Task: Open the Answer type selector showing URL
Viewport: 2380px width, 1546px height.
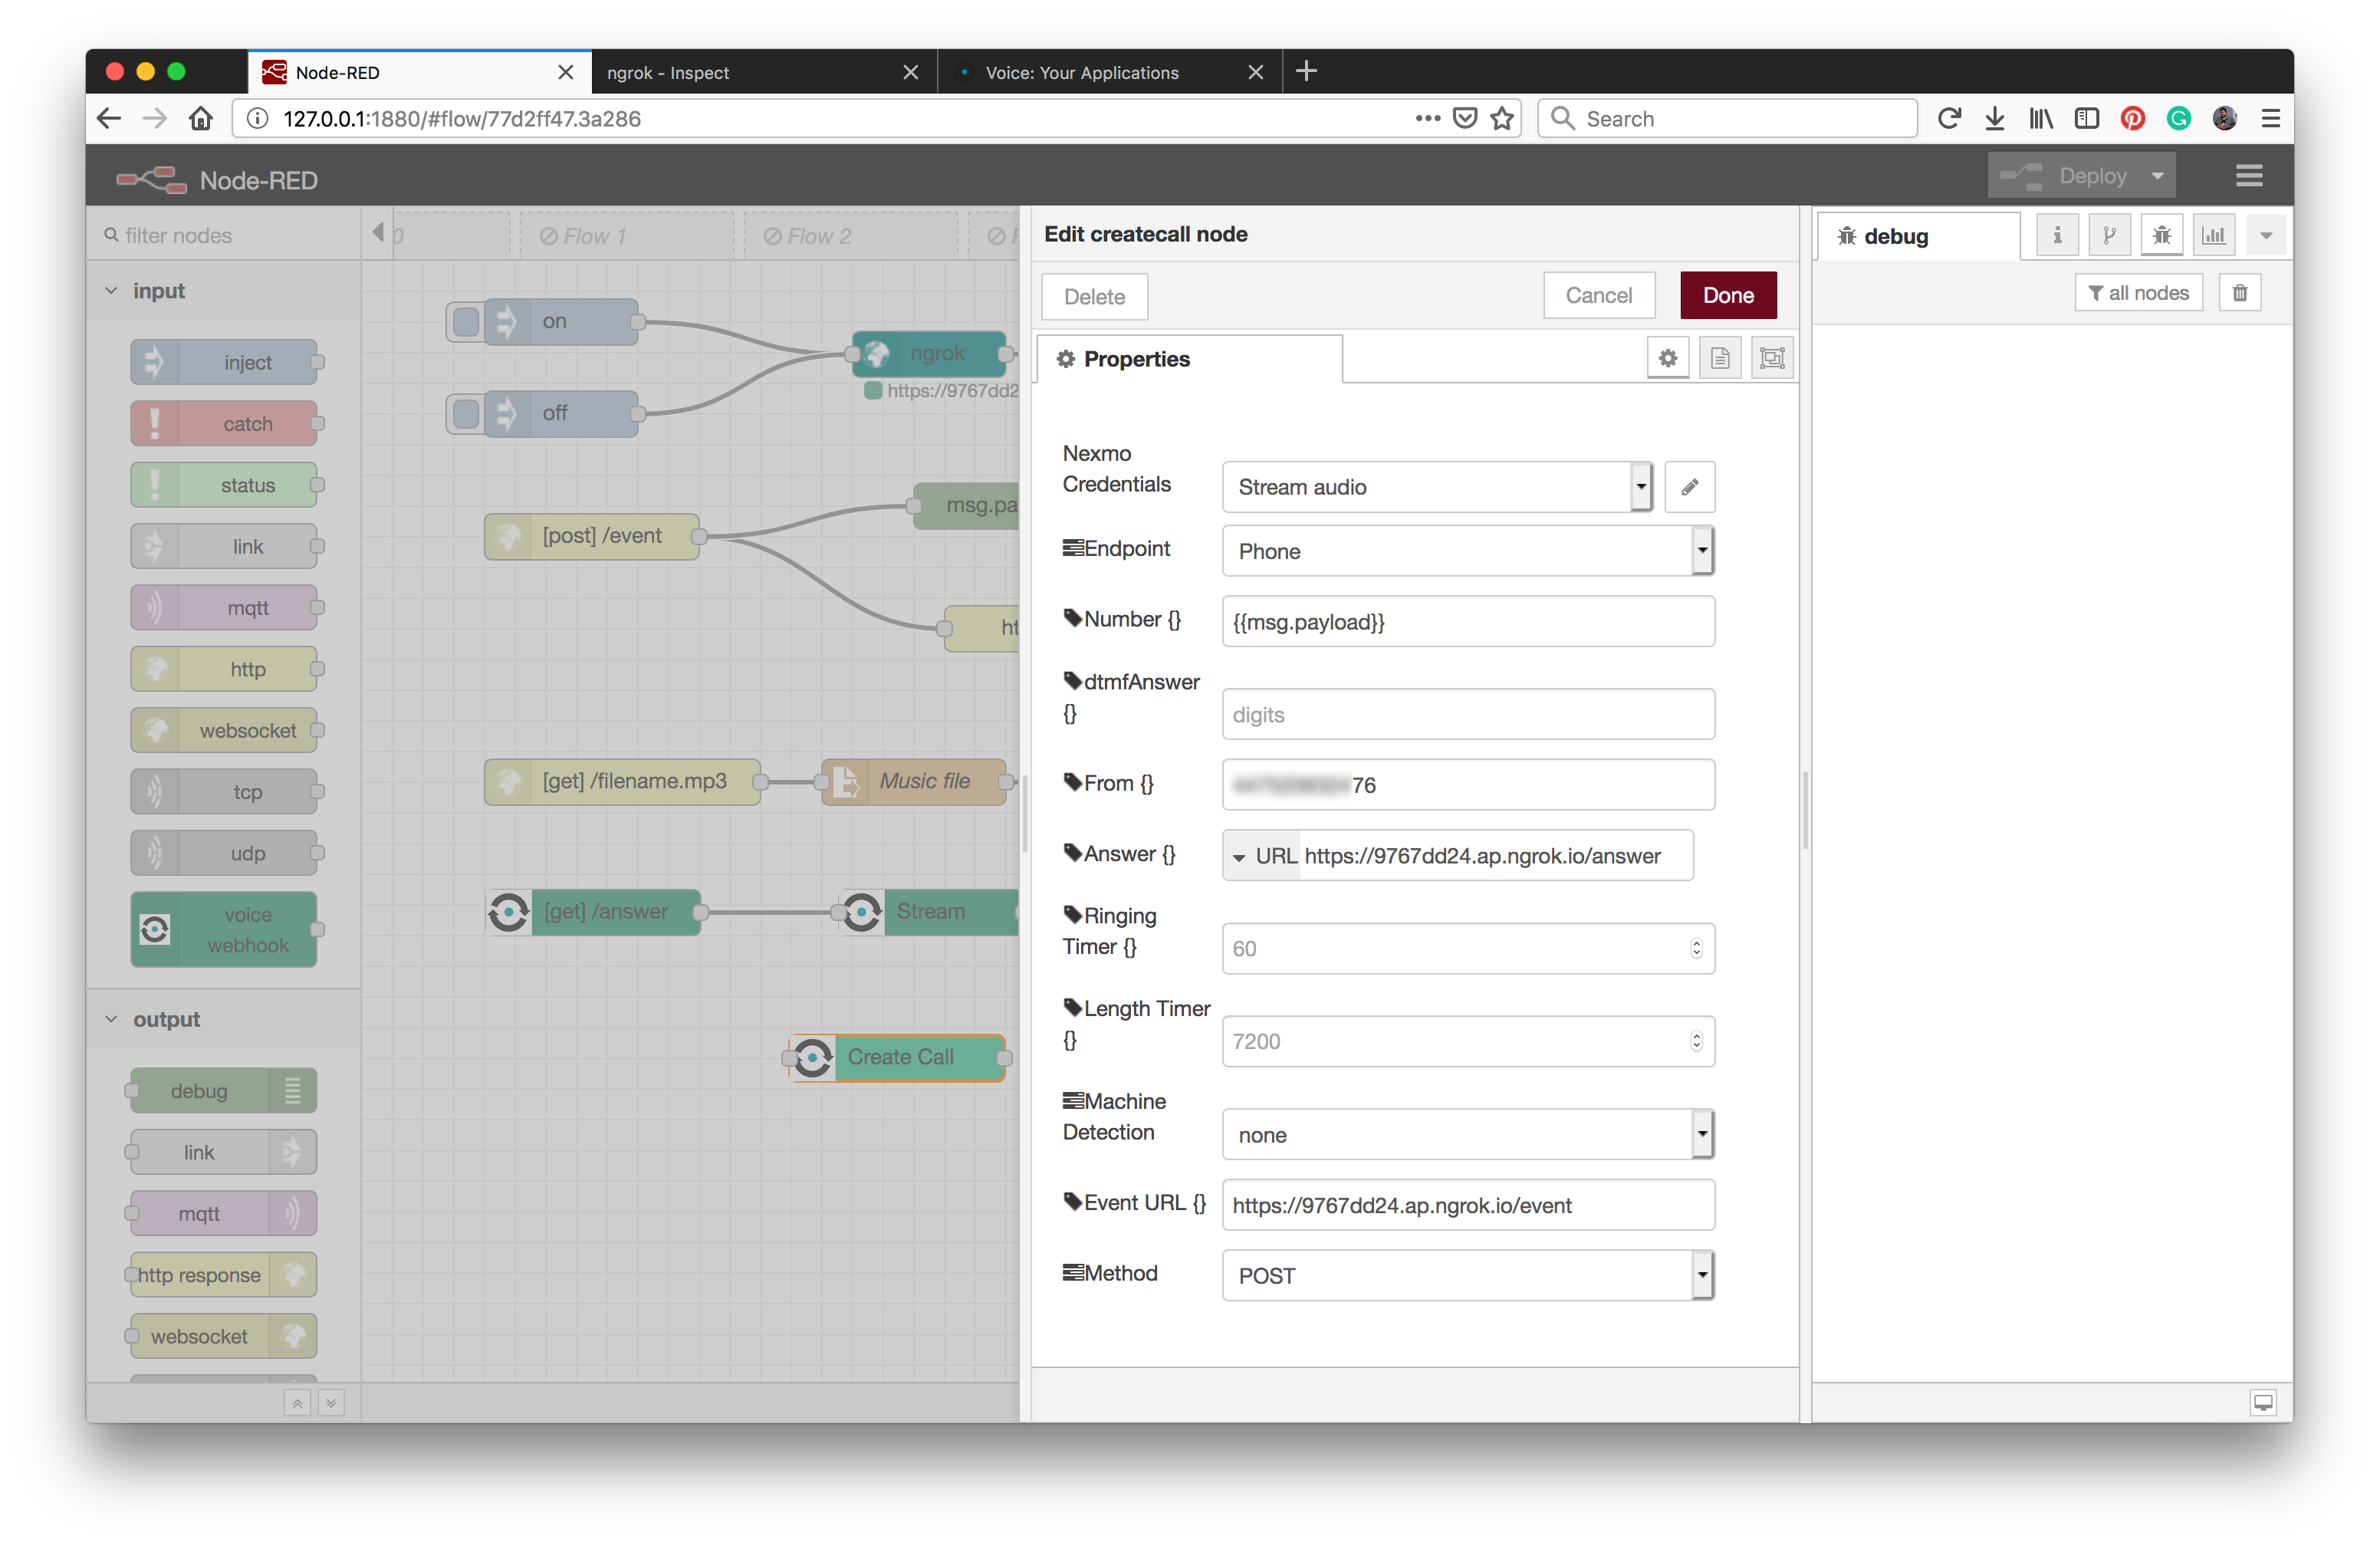Action: [x=1262, y=856]
